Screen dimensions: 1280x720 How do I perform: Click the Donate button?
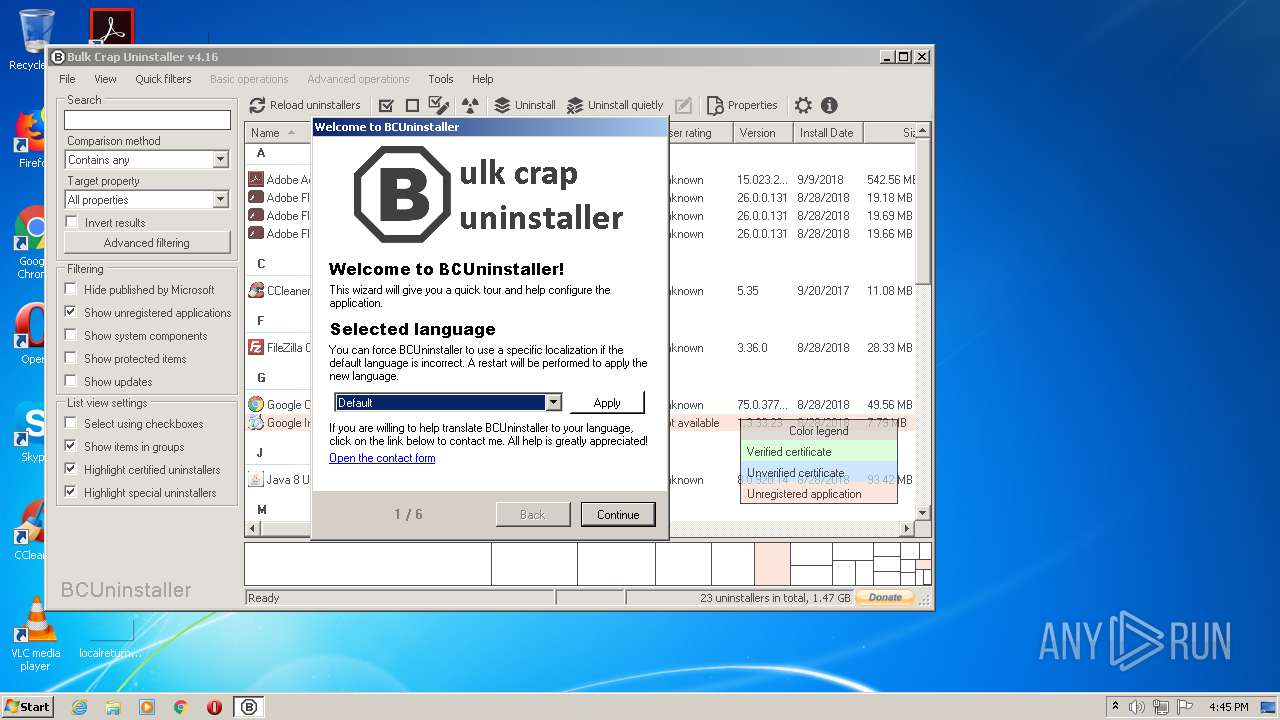[x=885, y=597]
